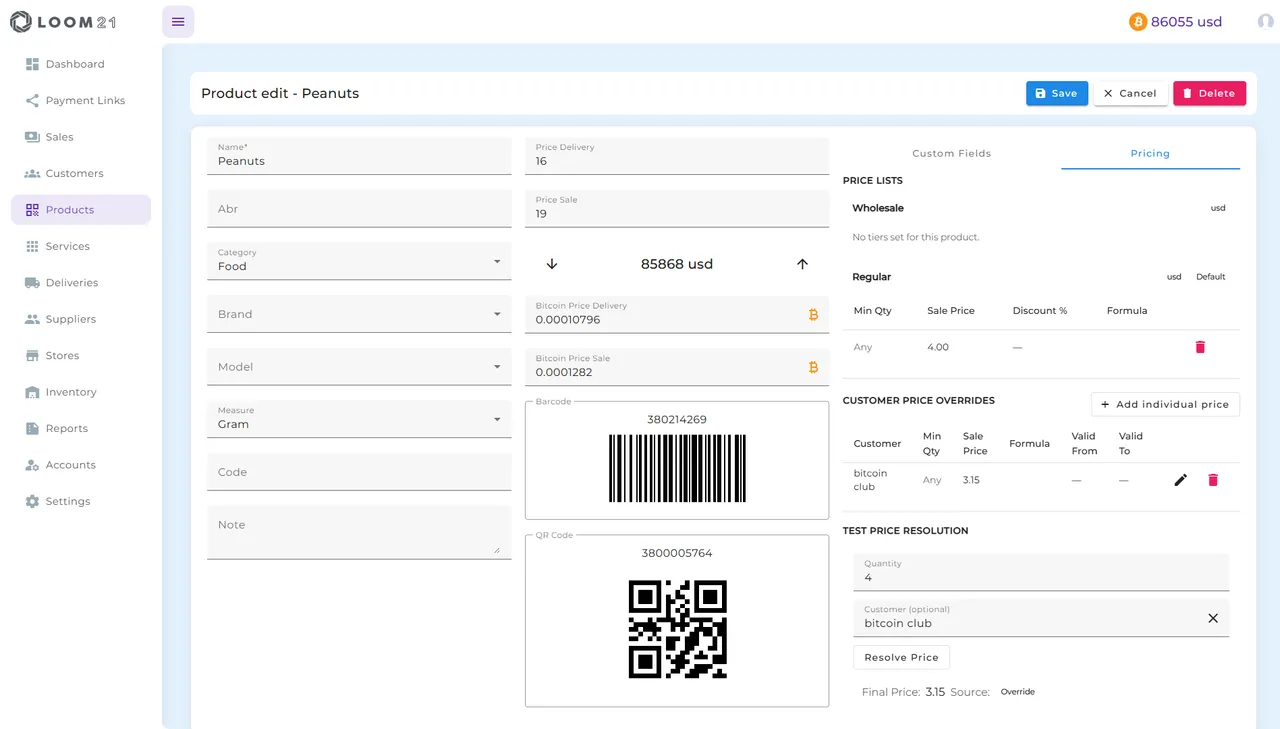
Task: Click the Payment Links share icon
Action: click(32, 100)
